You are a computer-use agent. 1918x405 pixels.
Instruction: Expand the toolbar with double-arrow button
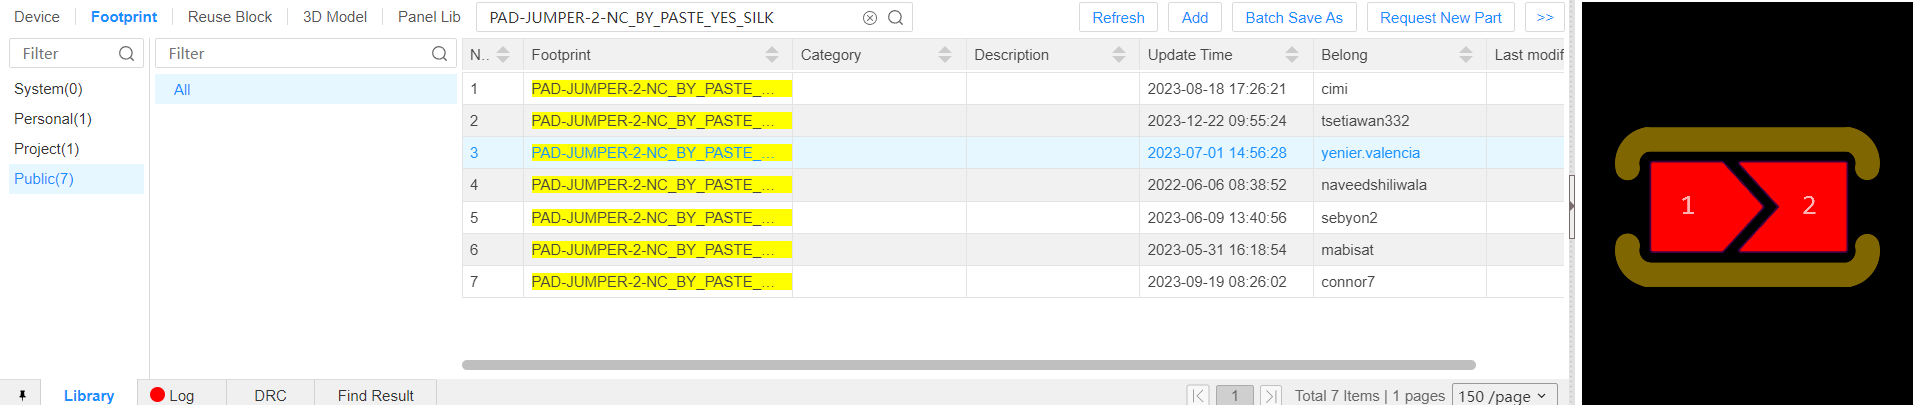coord(1545,18)
